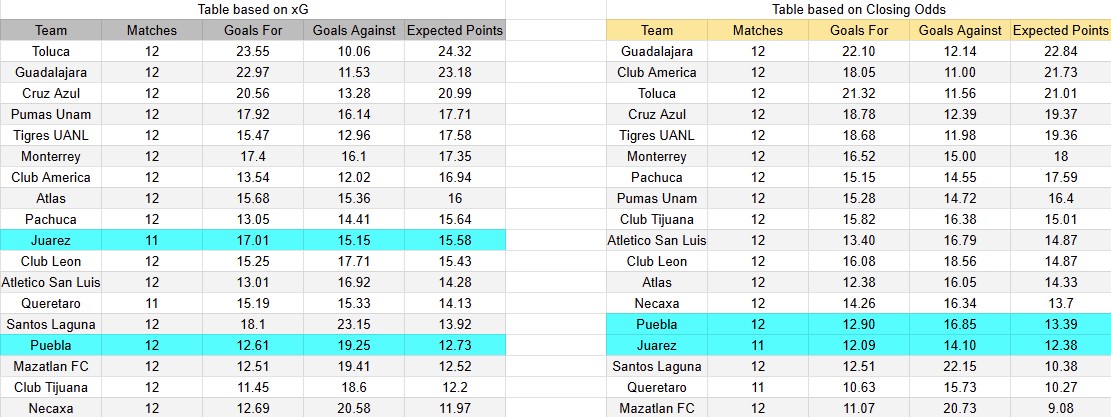Select the 22.84 expected points cell
1111x417 pixels.
pos(1060,51)
